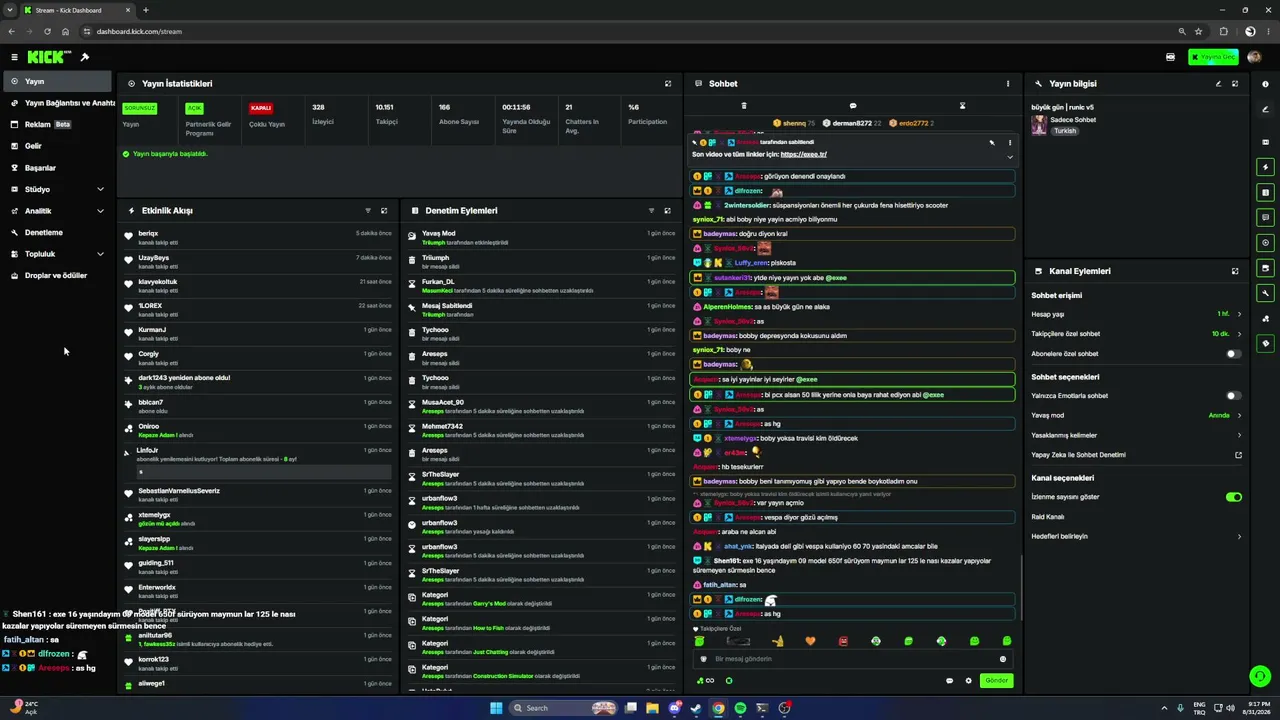This screenshot has height=720, width=1280.
Task: Open the pinned message three-dot options
Action: [x=1010, y=143]
